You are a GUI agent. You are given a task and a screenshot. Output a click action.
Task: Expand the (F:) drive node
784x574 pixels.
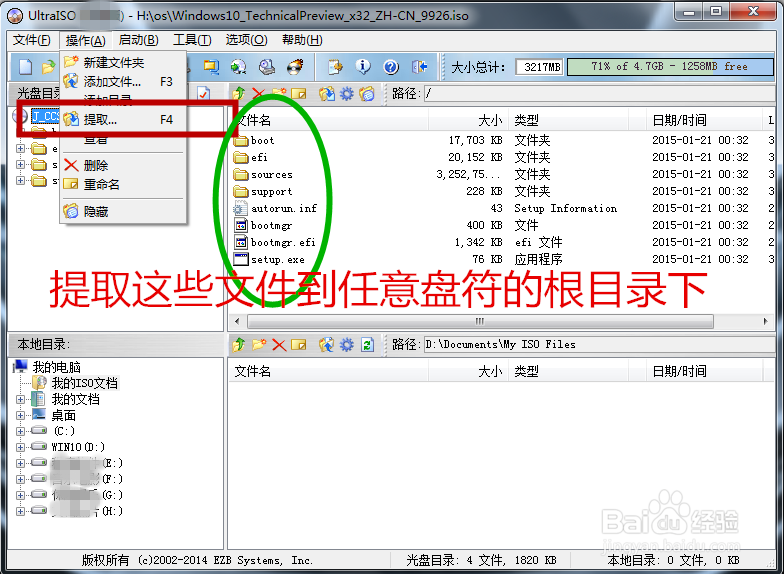pyautogui.click(x=20, y=479)
